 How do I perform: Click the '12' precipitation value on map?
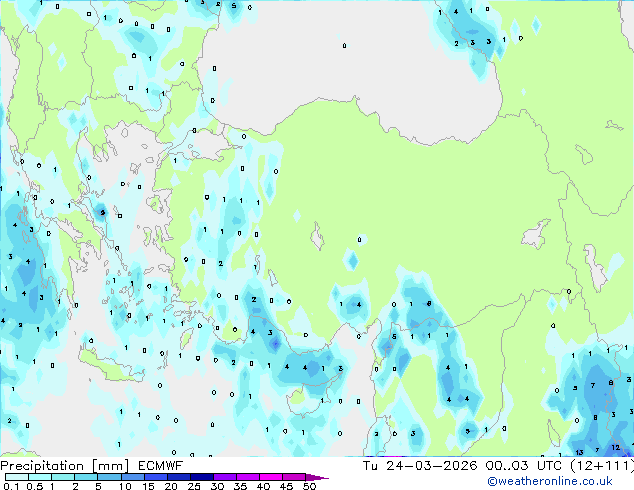615,448
